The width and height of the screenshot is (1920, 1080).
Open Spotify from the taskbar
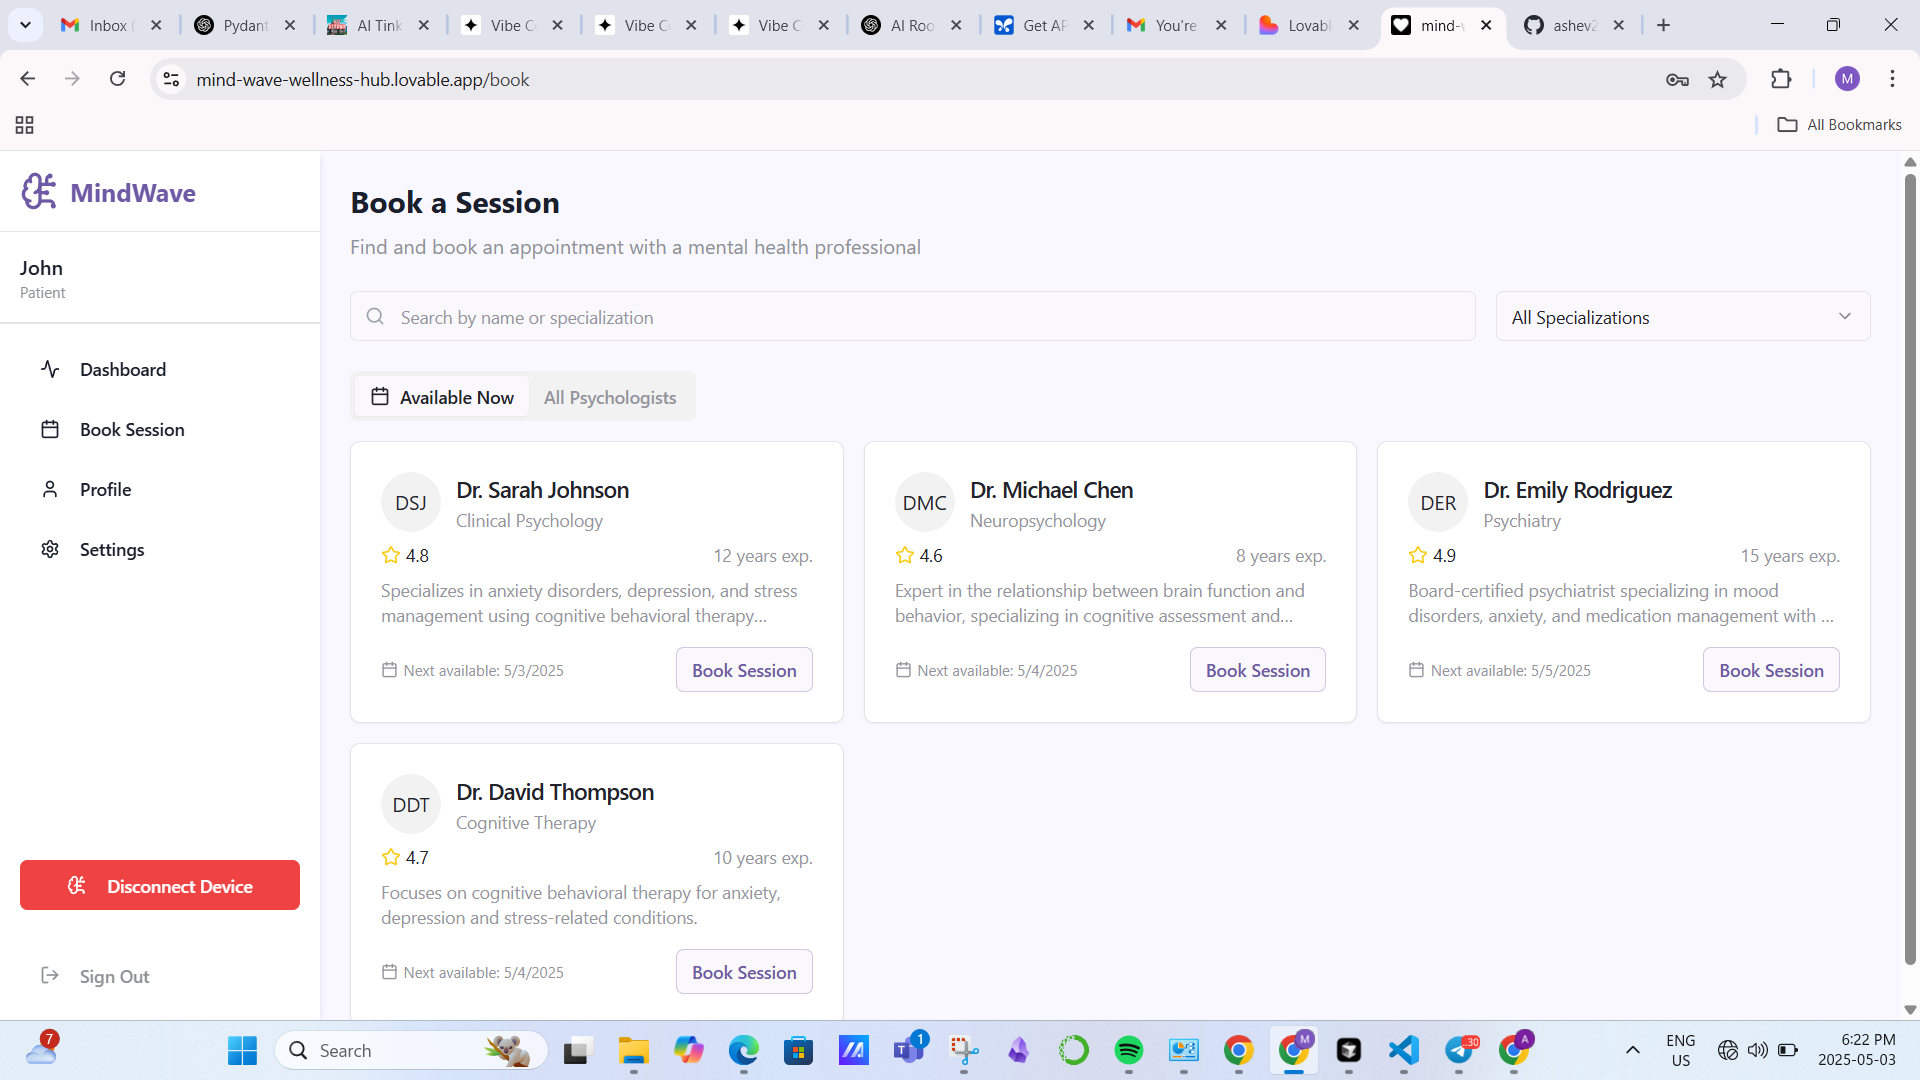pos(1128,1050)
